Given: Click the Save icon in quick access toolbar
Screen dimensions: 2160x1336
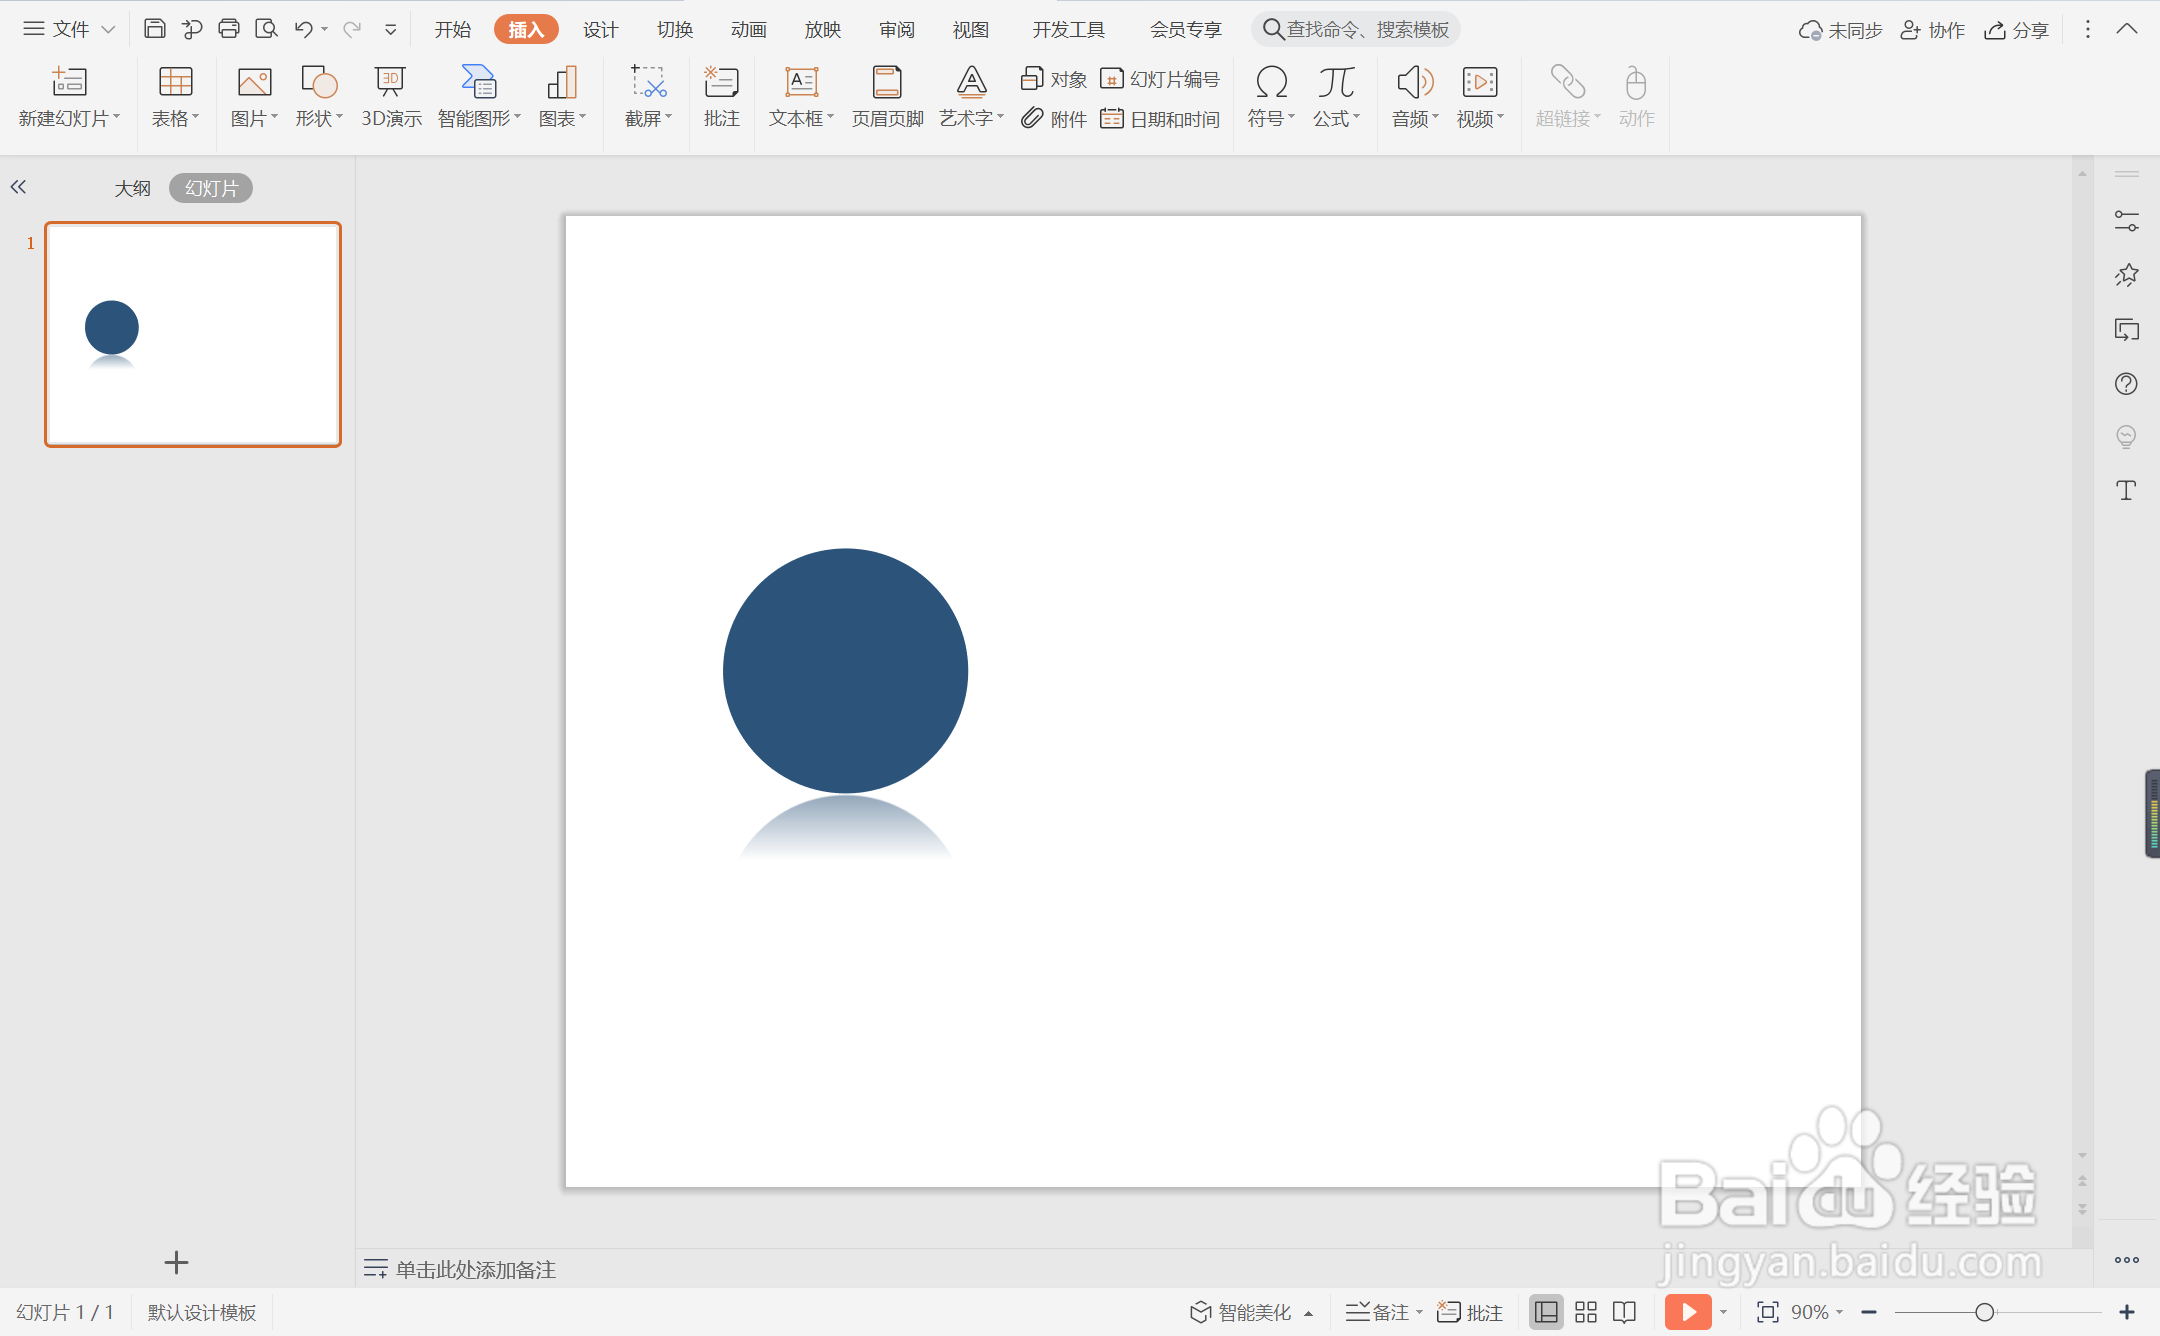Looking at the screenshot, I should click(x=154, y=29).
